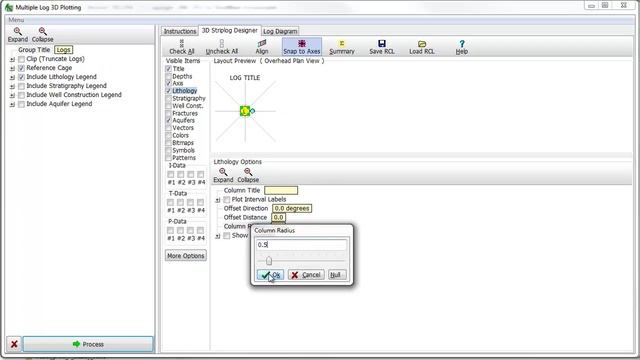Switch to Log Diagram tab
Viewport: 640px width, 360px height.
tap(280, 31)
